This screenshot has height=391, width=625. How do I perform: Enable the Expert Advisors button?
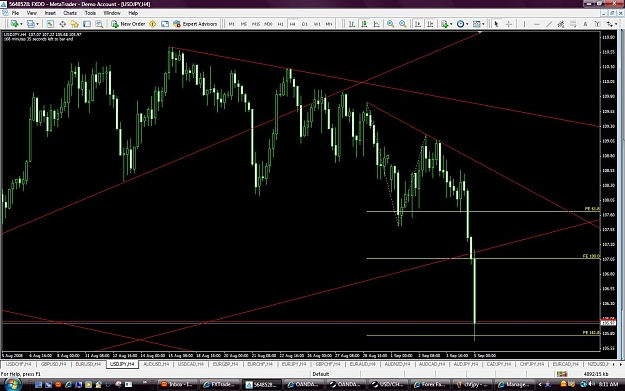point(195,24)
